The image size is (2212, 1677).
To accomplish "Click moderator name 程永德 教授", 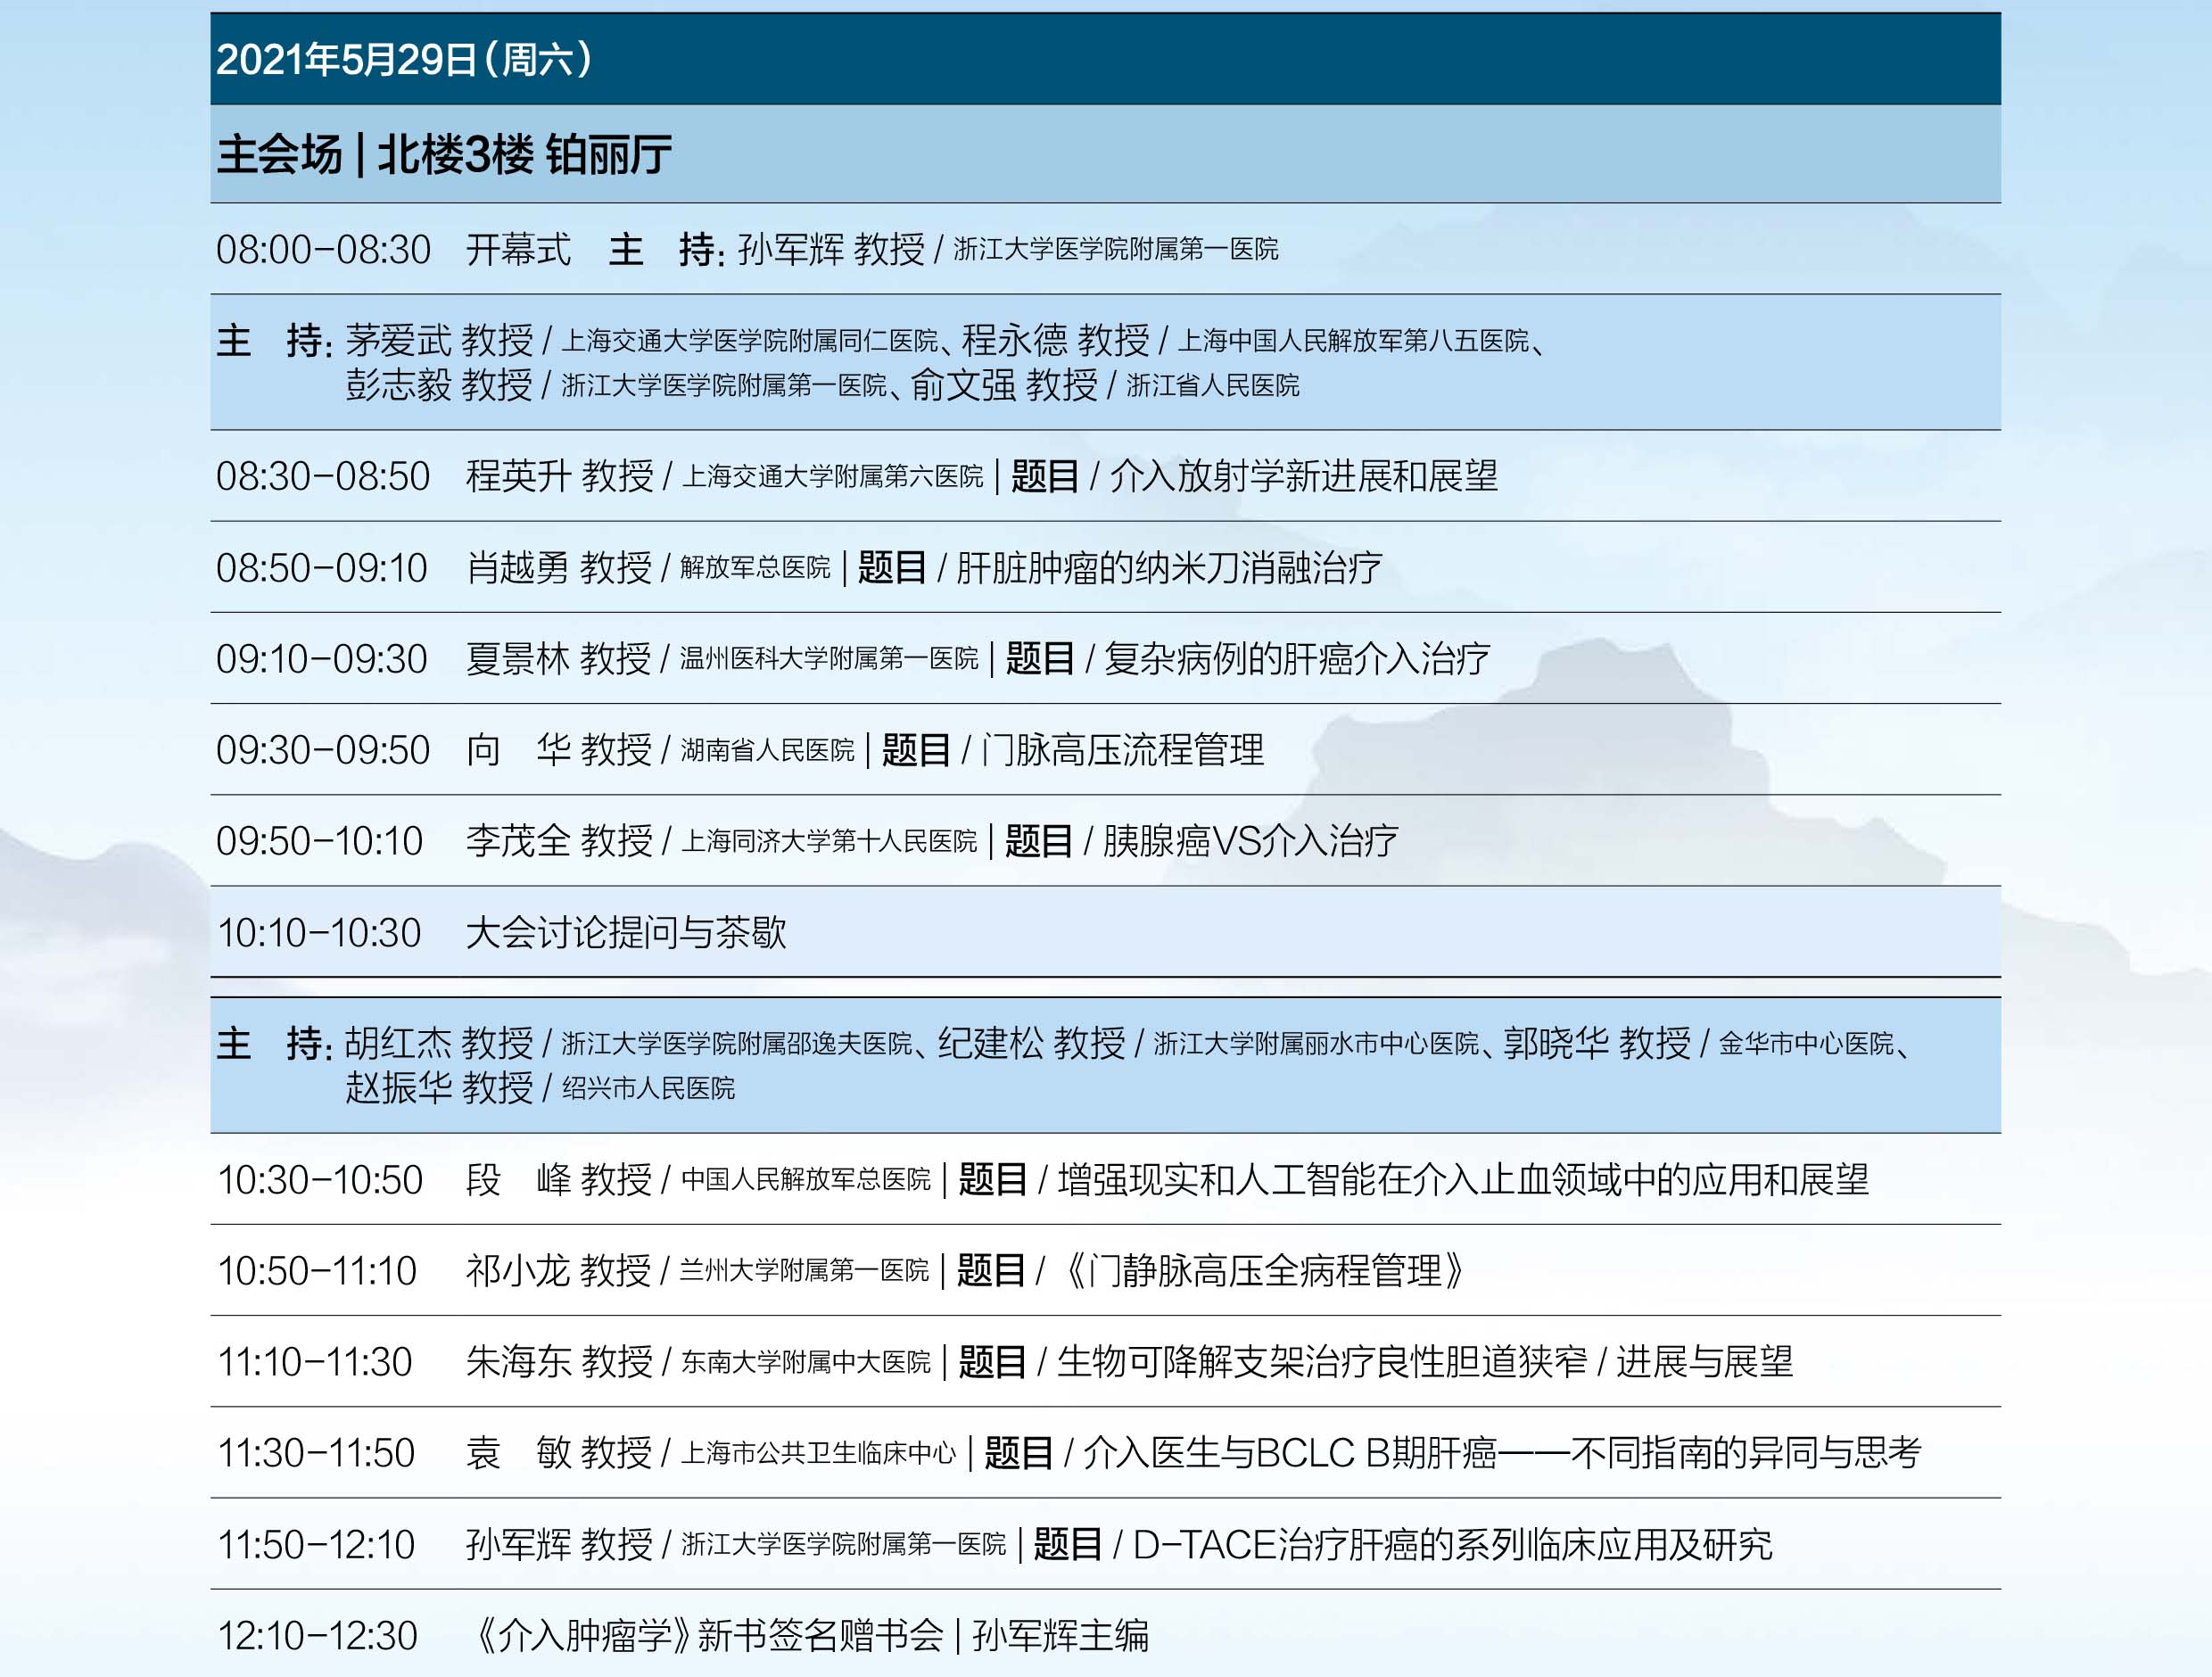I will [1055, 341].
